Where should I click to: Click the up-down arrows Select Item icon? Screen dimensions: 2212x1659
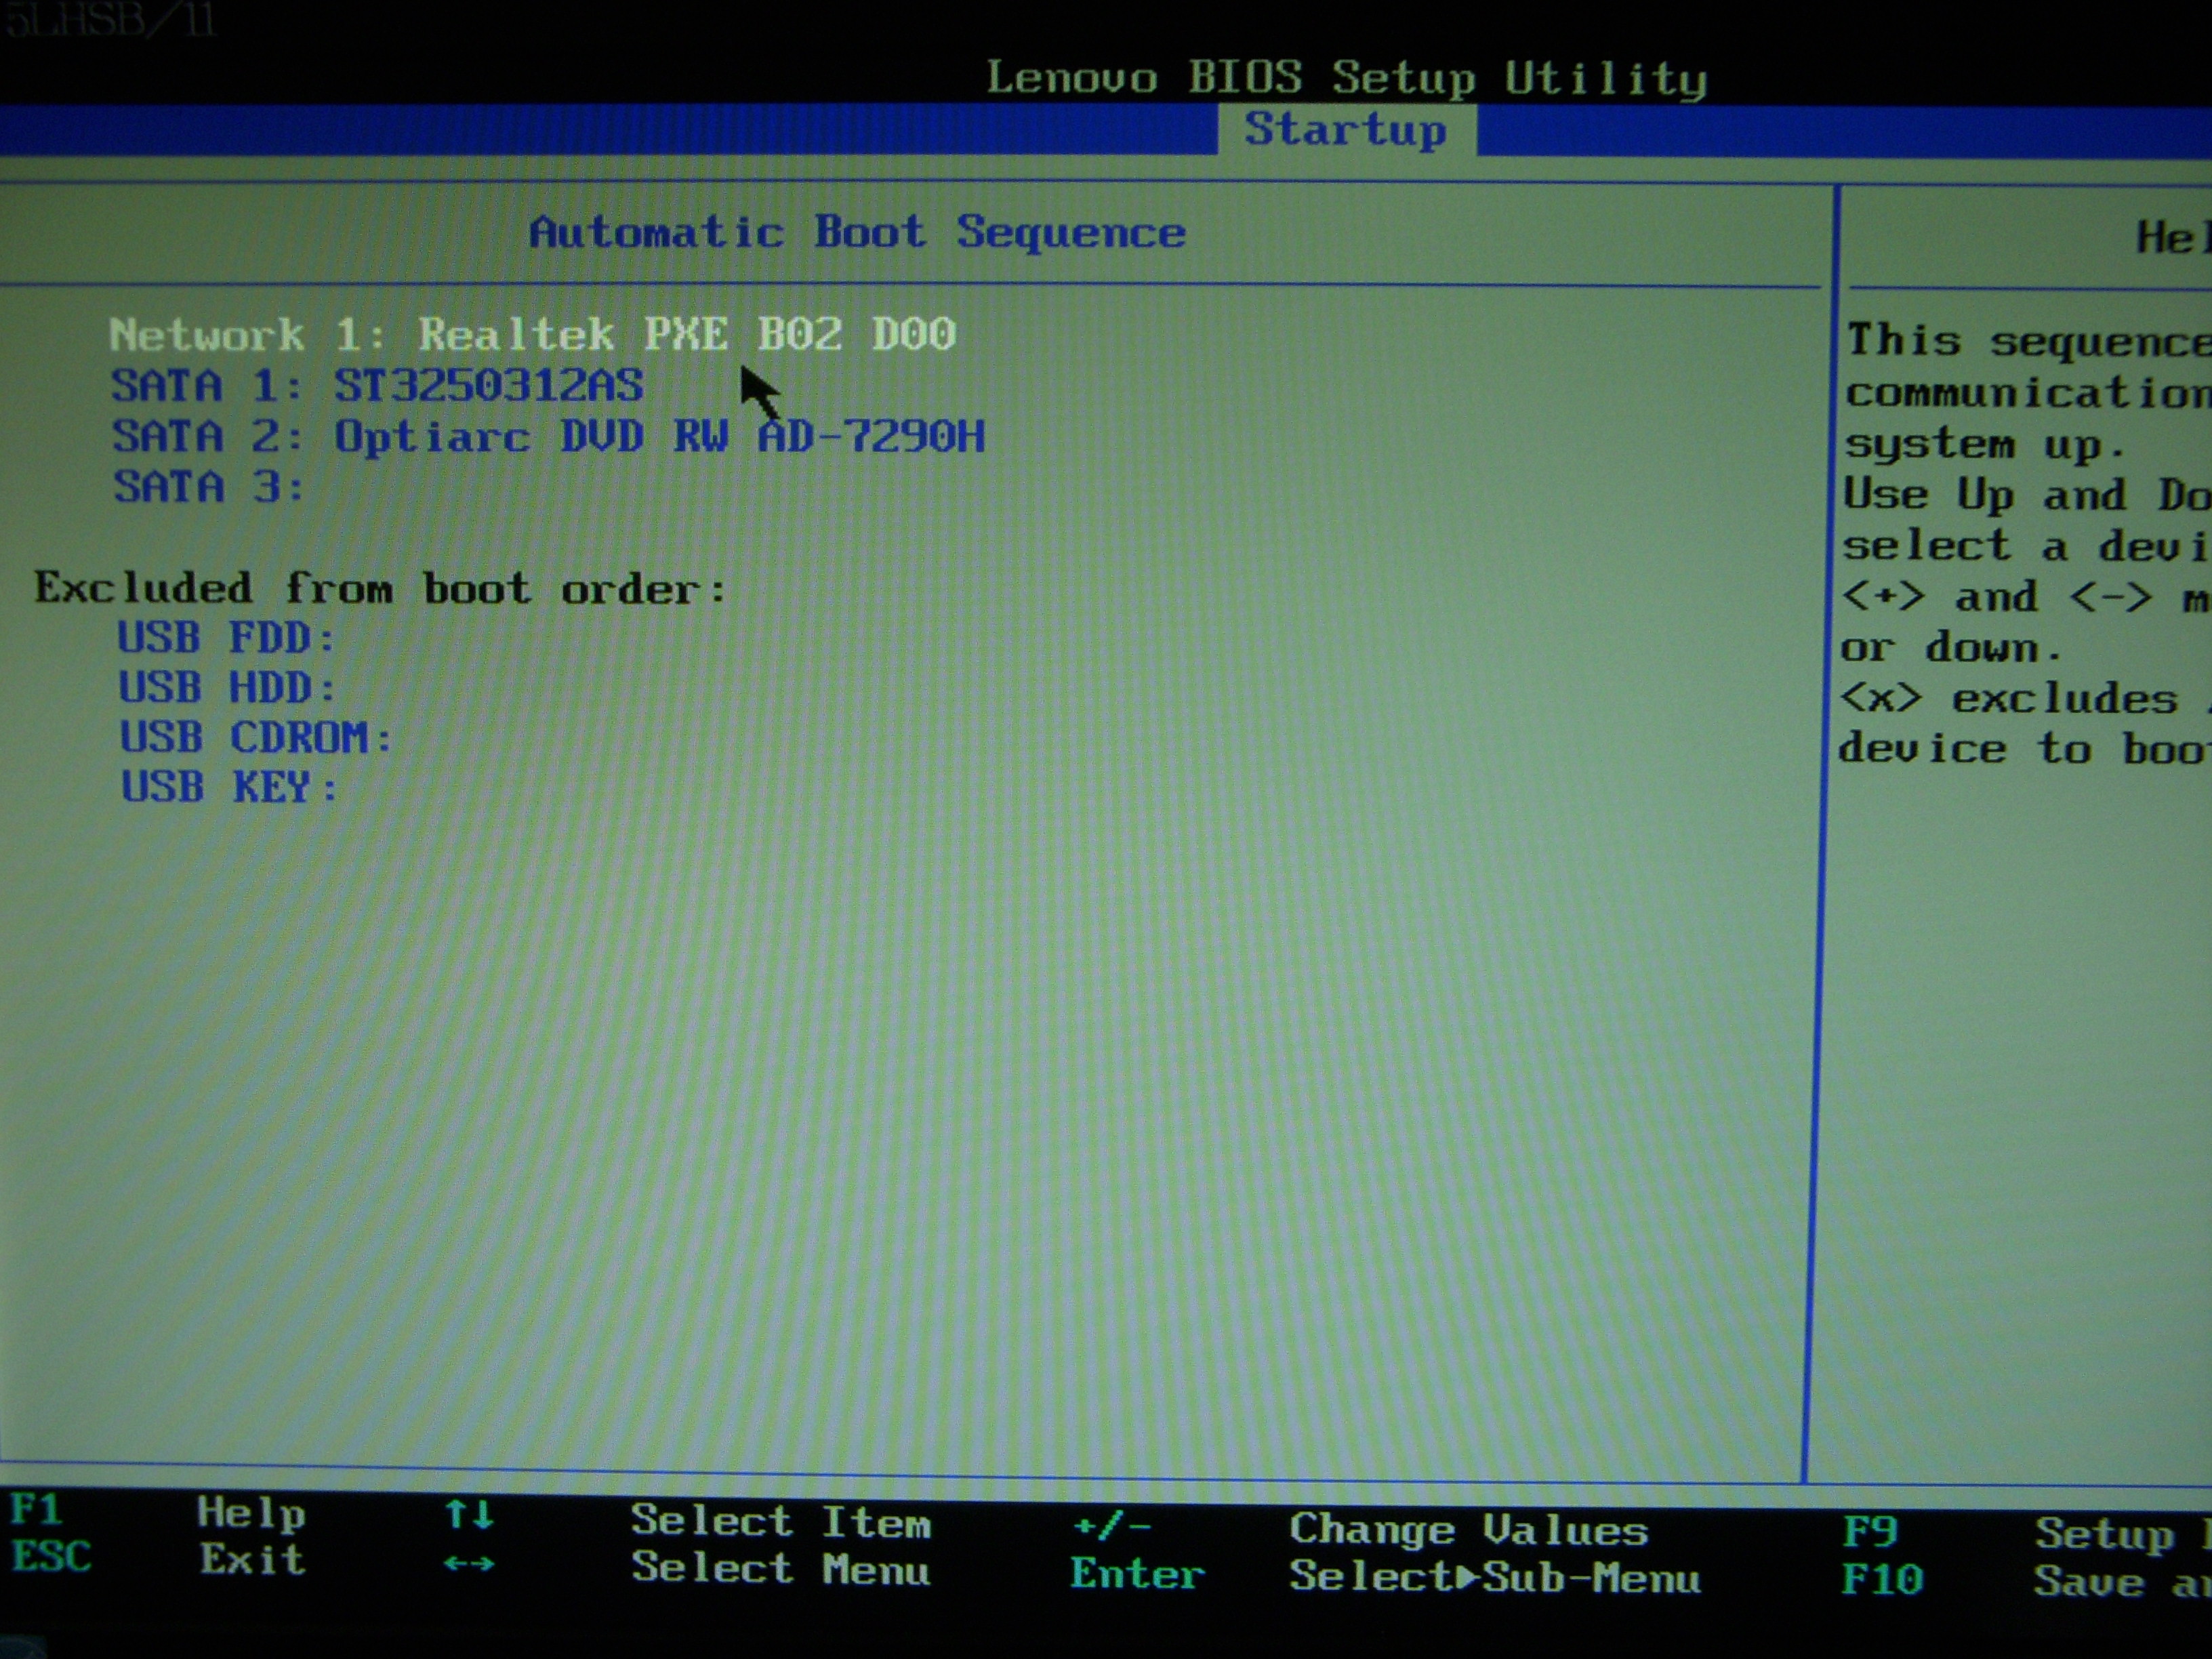pyautogui.click(x=469, y=1514)
